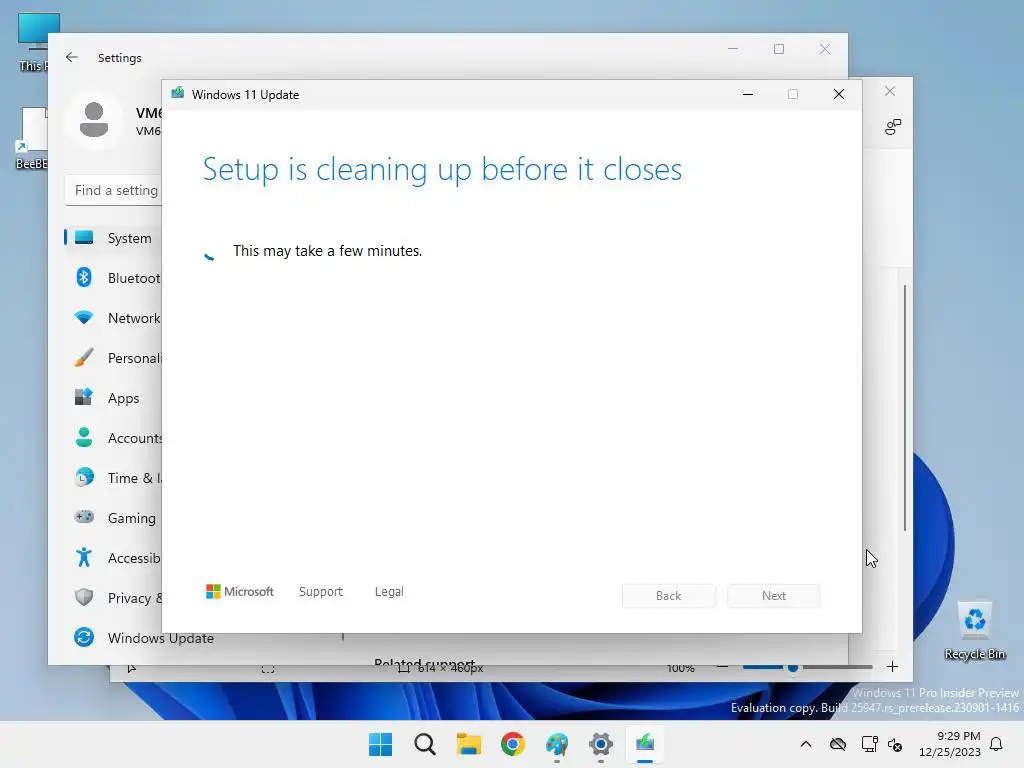Adjust the Paint zoom slider handle

[x=793, y=667]
